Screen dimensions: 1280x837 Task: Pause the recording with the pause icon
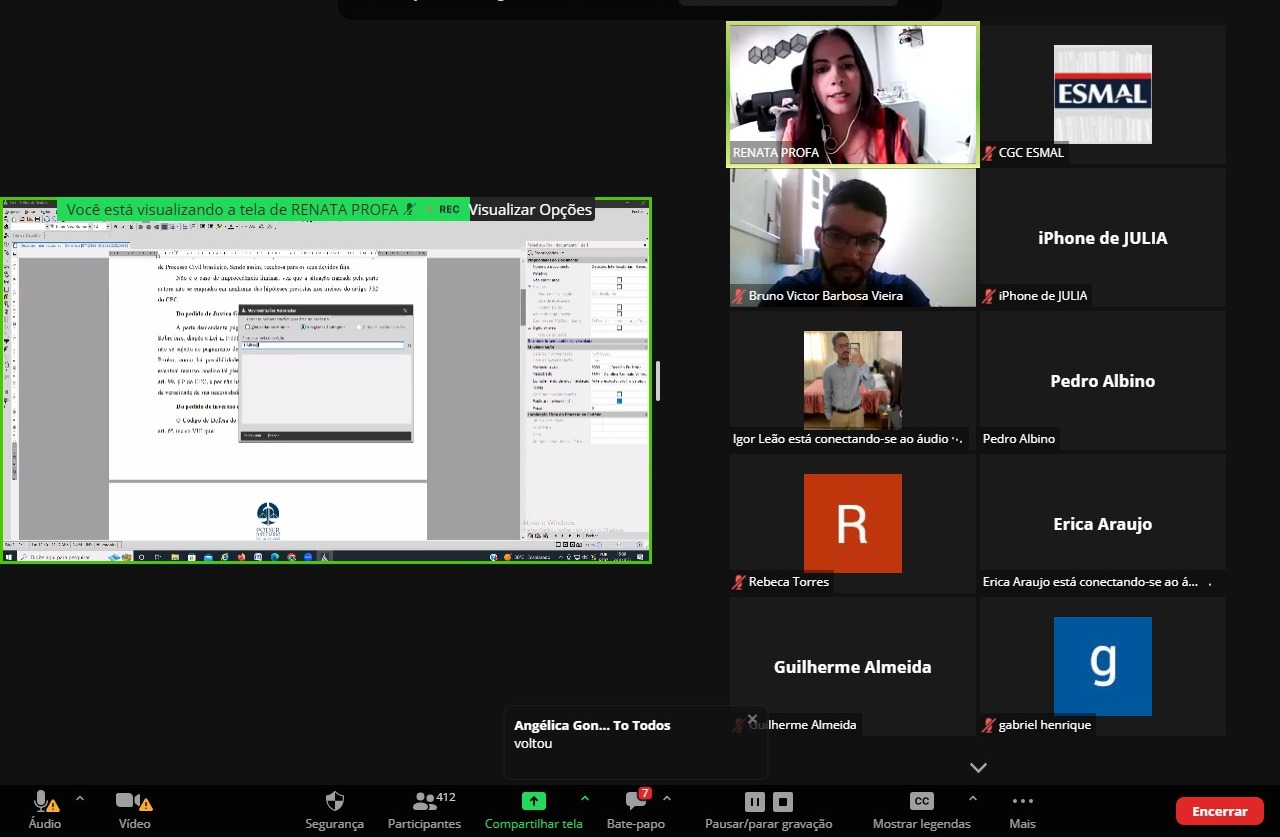(755, 801)
